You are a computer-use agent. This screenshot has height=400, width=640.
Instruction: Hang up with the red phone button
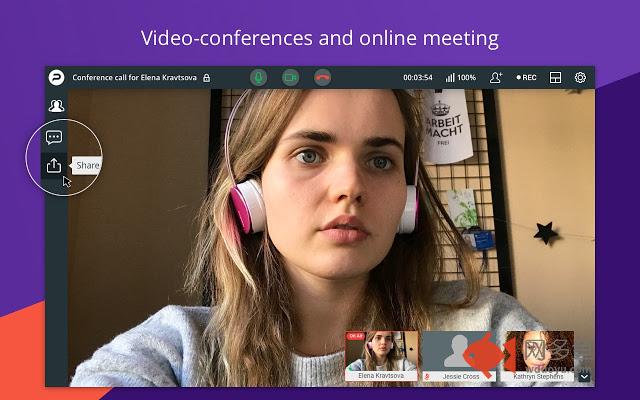pyautogui.click(x=322, y=77)
